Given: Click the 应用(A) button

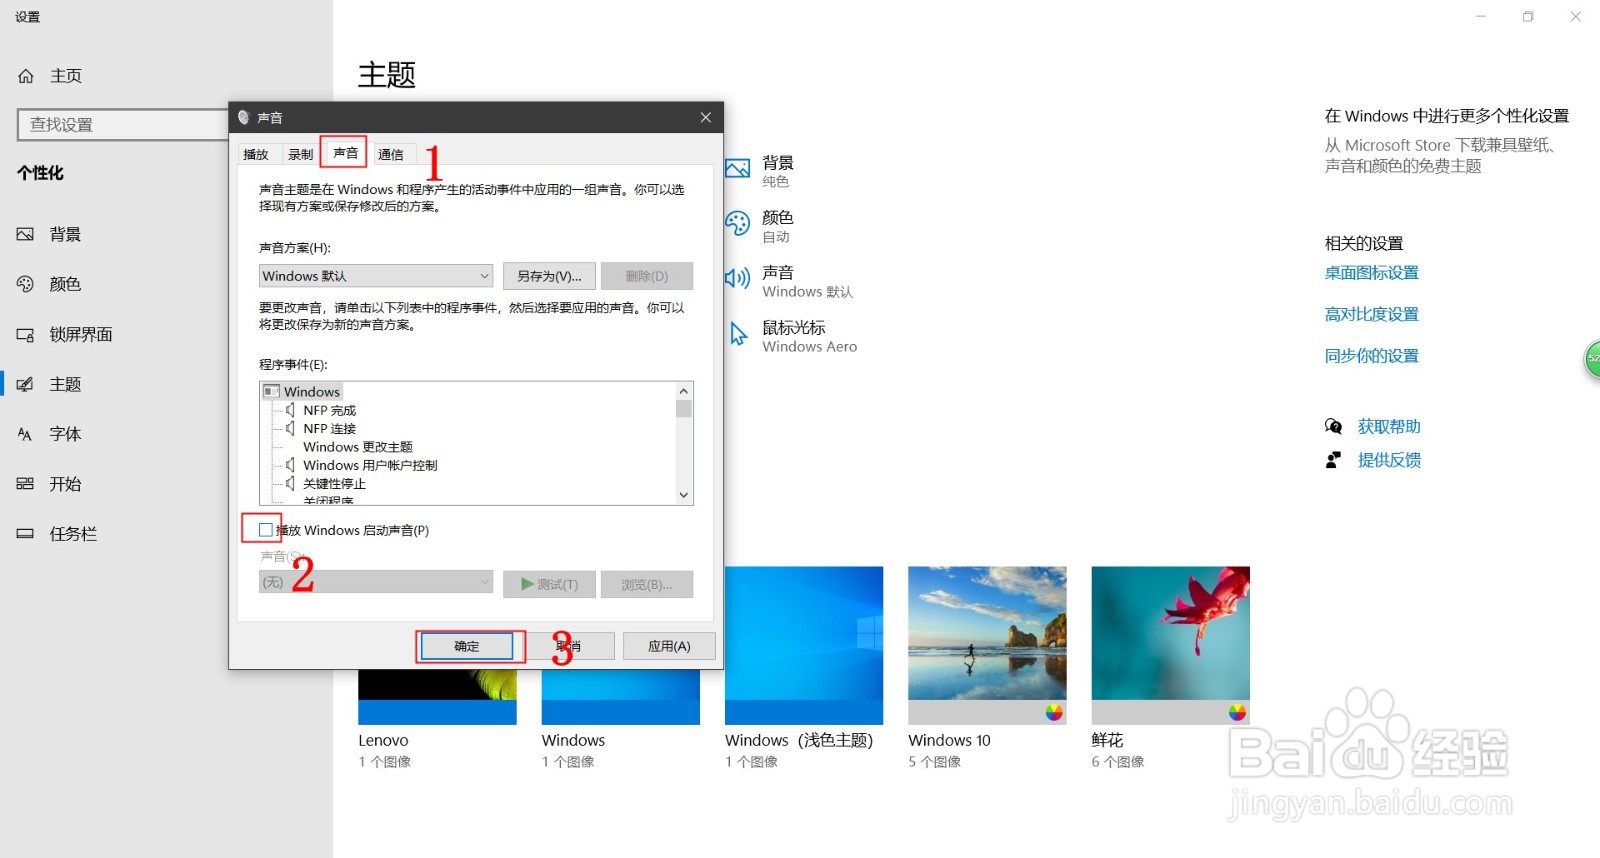Looking at the screenshot, I should [x=669, y=646].
